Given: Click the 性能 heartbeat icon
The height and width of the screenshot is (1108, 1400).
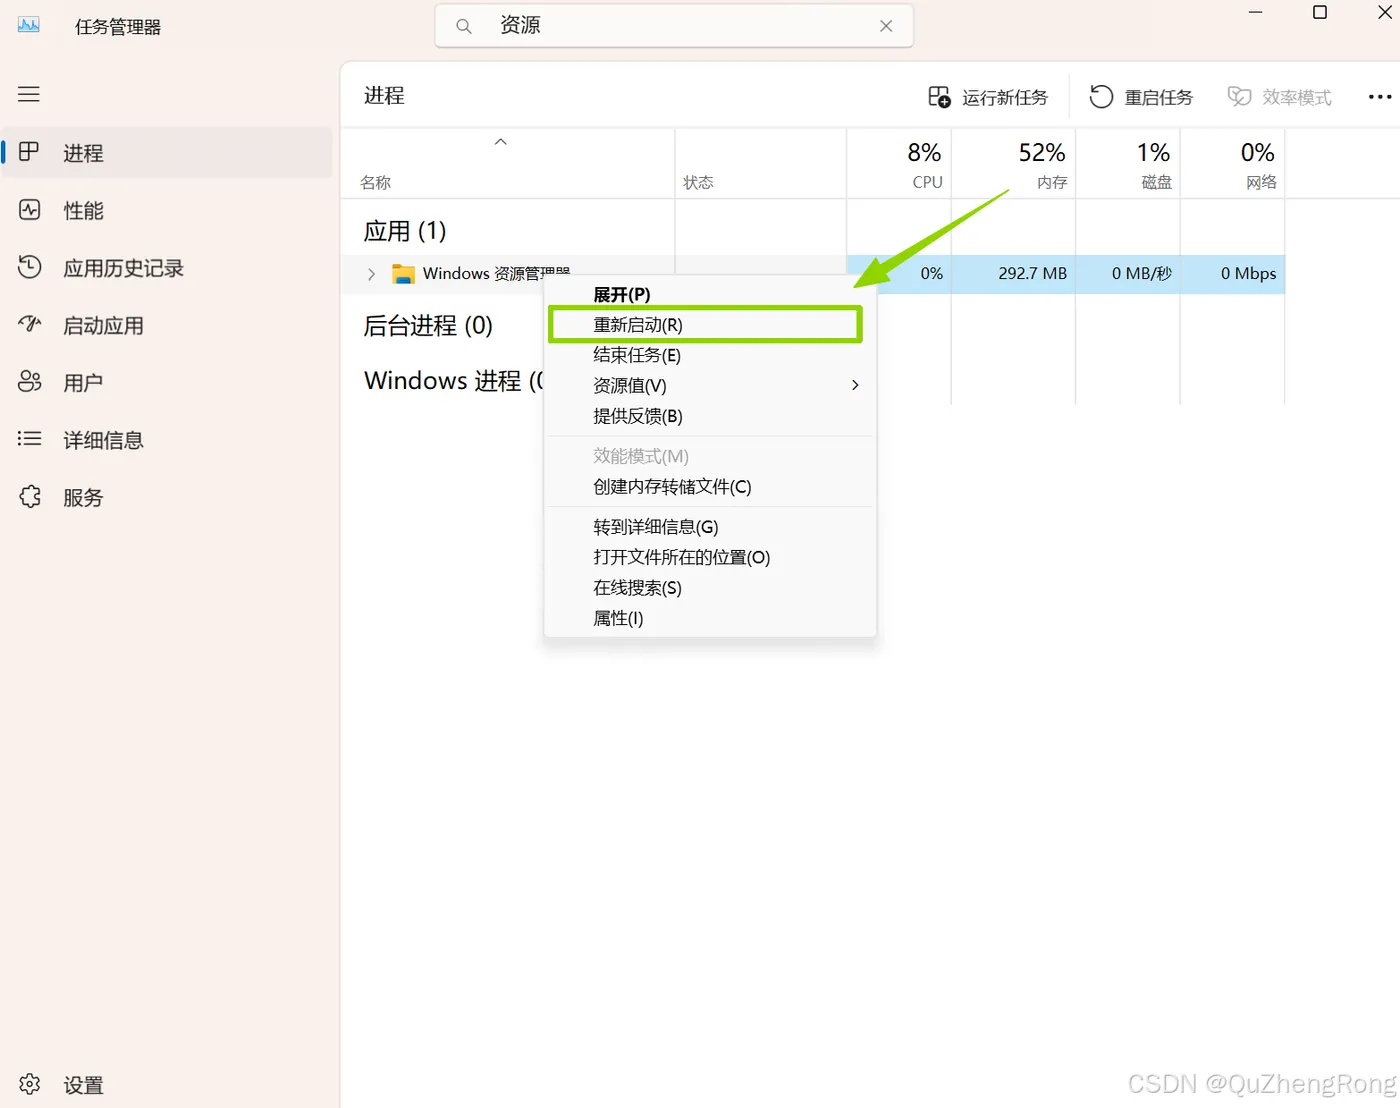Looking at the screenshot, I should pos(30,210).
